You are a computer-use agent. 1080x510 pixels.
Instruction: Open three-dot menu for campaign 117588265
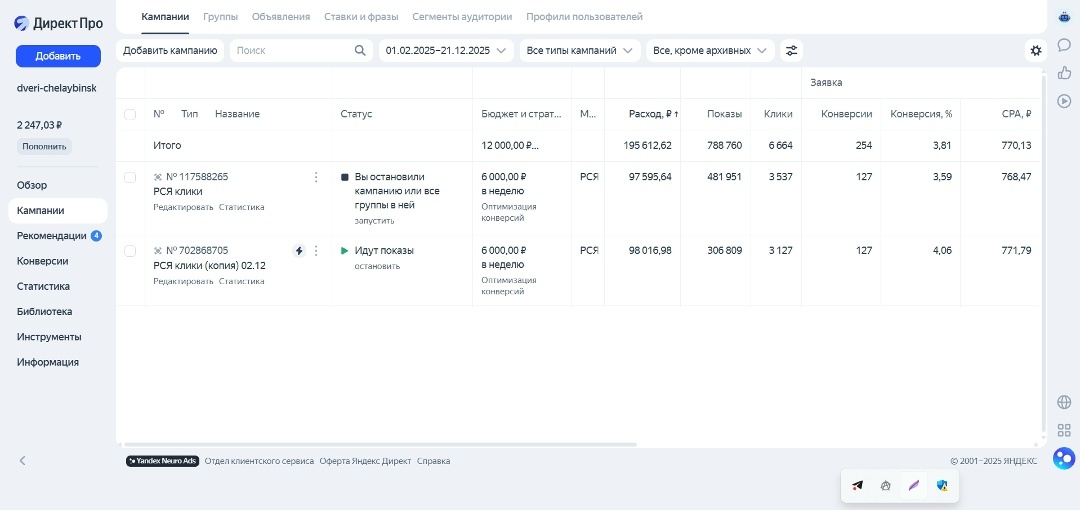click(x=316, y=177)
